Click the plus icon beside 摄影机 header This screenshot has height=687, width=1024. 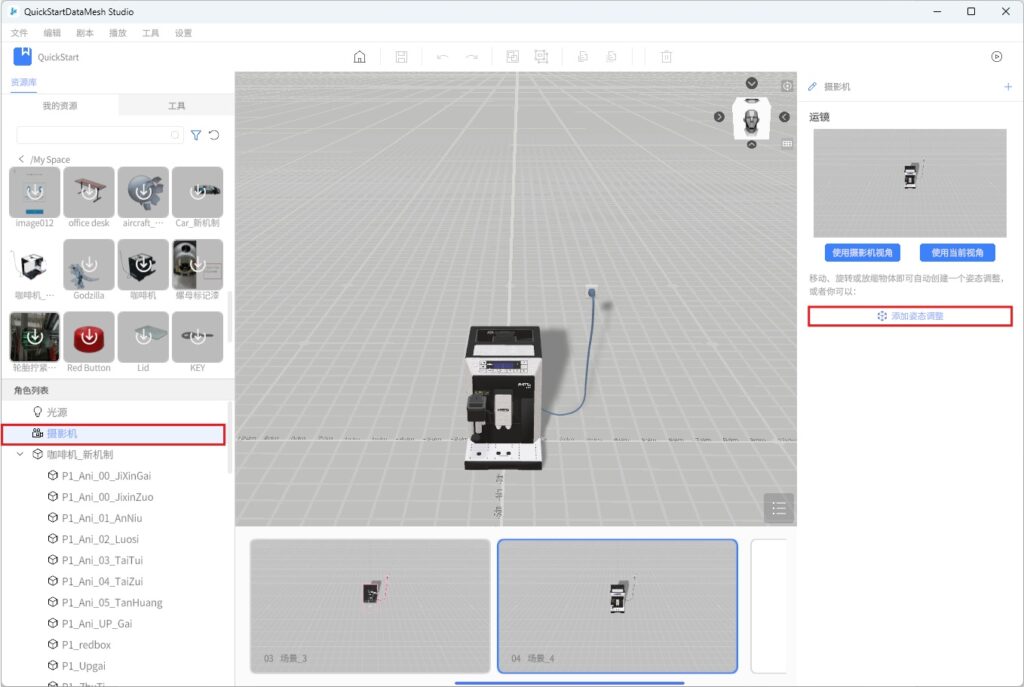1008,87
